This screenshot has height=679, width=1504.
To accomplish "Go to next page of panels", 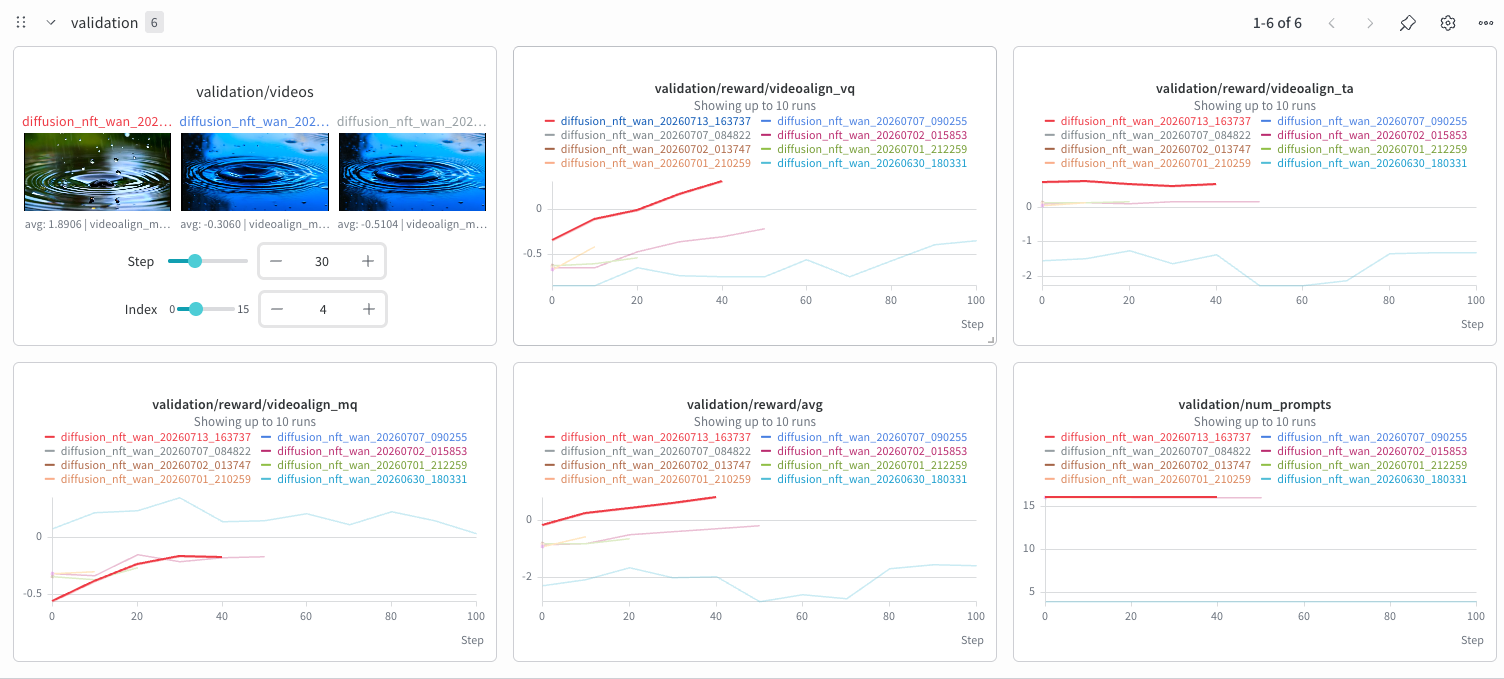I will [x=1370, y=22].
